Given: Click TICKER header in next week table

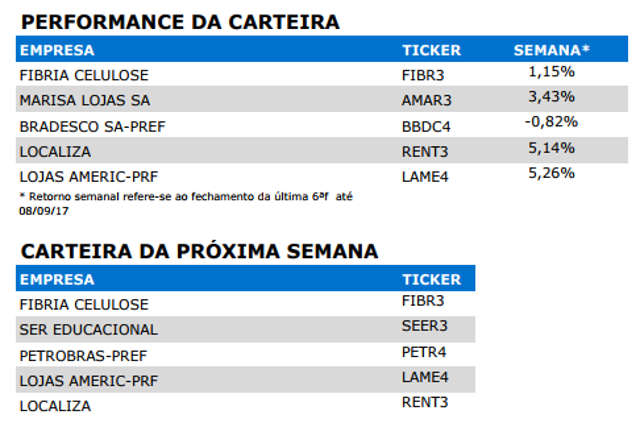Looking at the screenshot, I should (431, 280).
